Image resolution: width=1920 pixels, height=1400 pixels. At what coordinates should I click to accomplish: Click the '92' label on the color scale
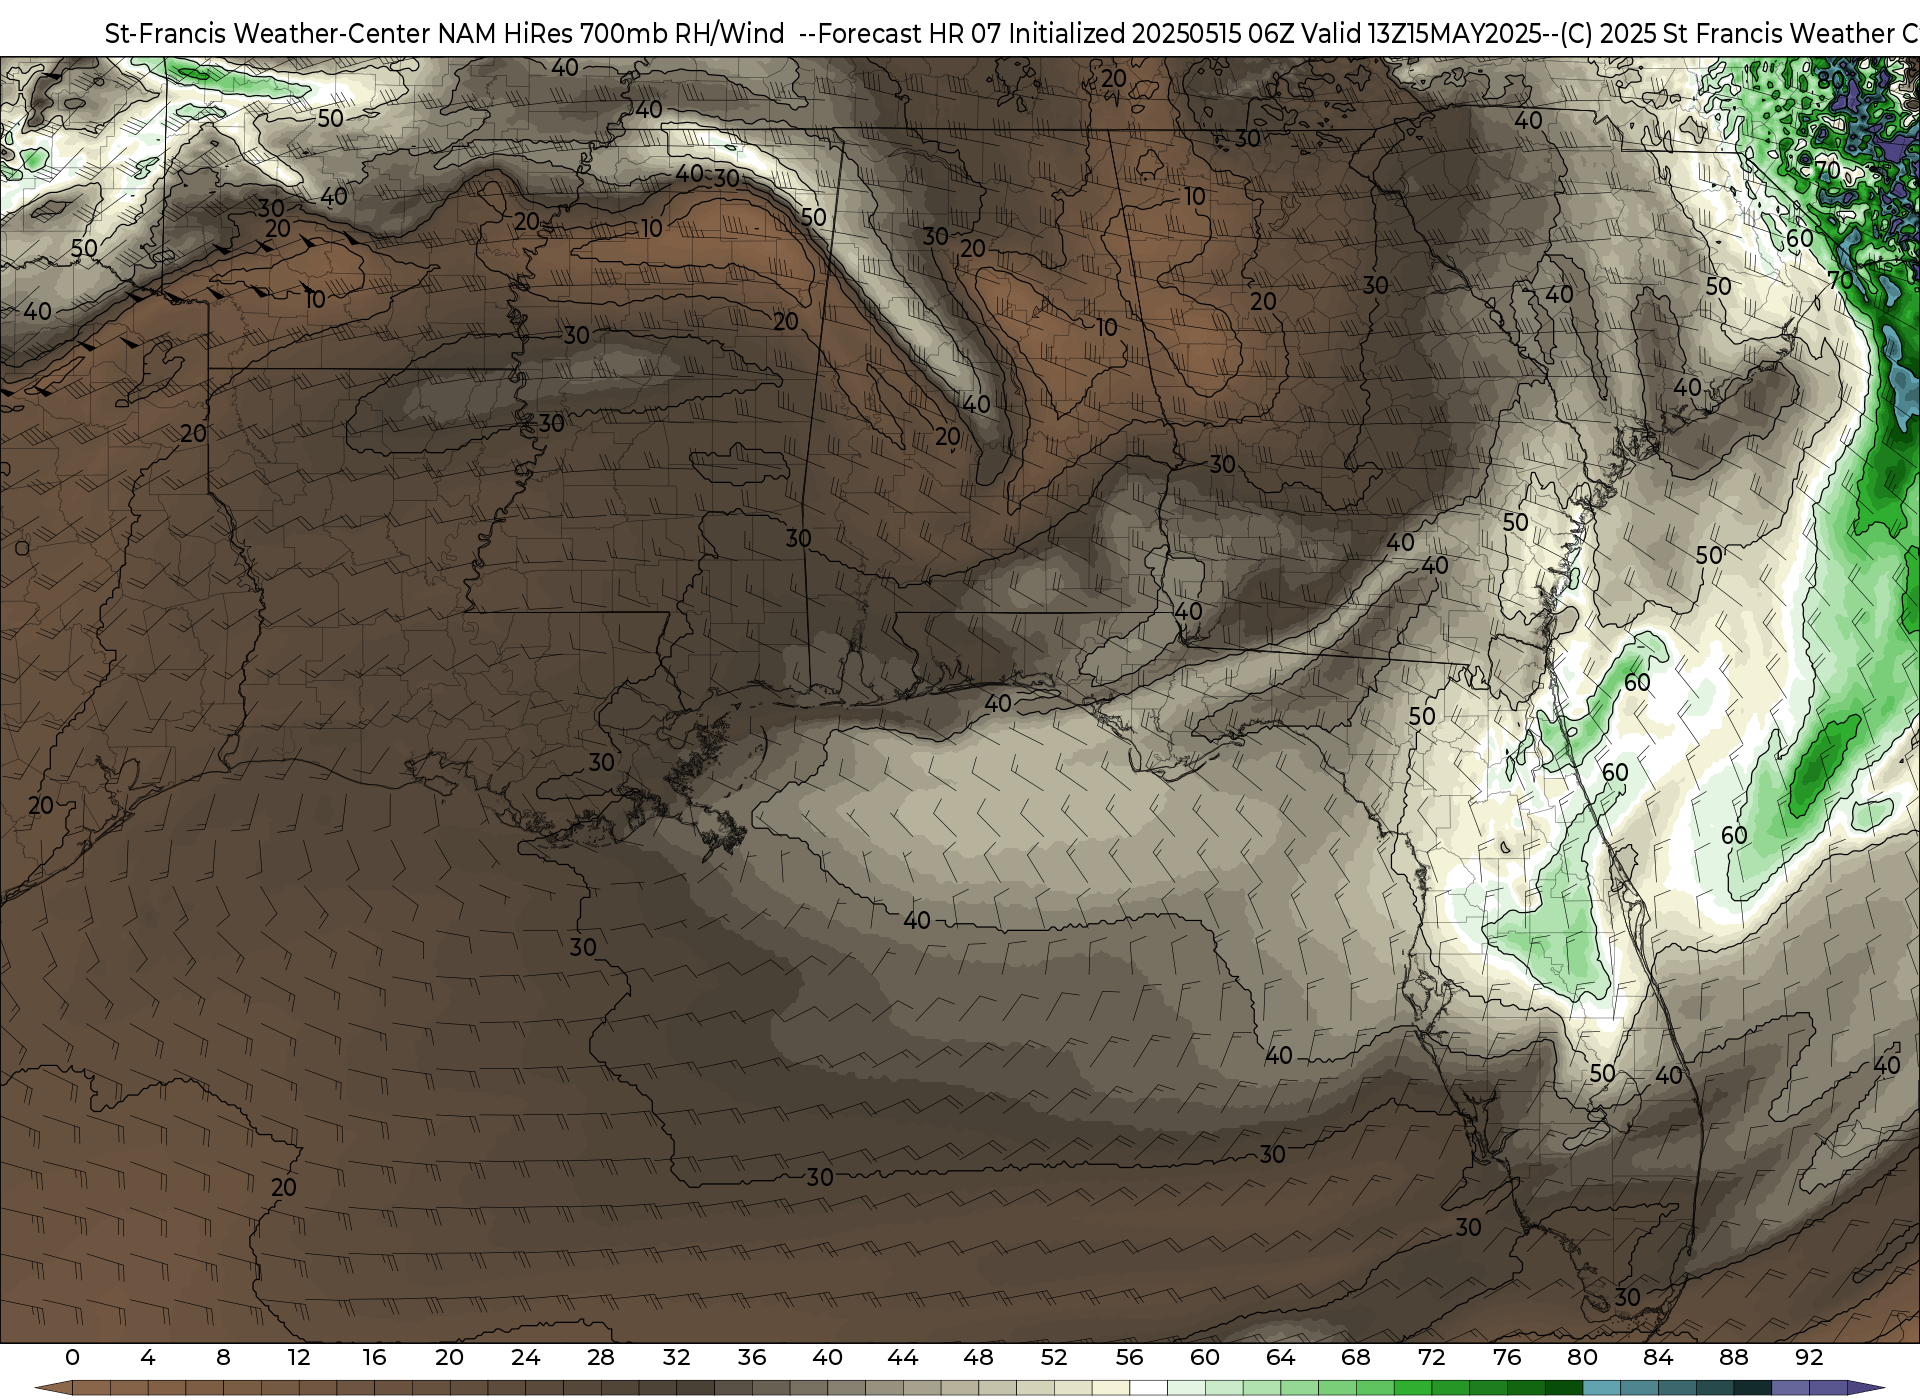[1809, 1357]
